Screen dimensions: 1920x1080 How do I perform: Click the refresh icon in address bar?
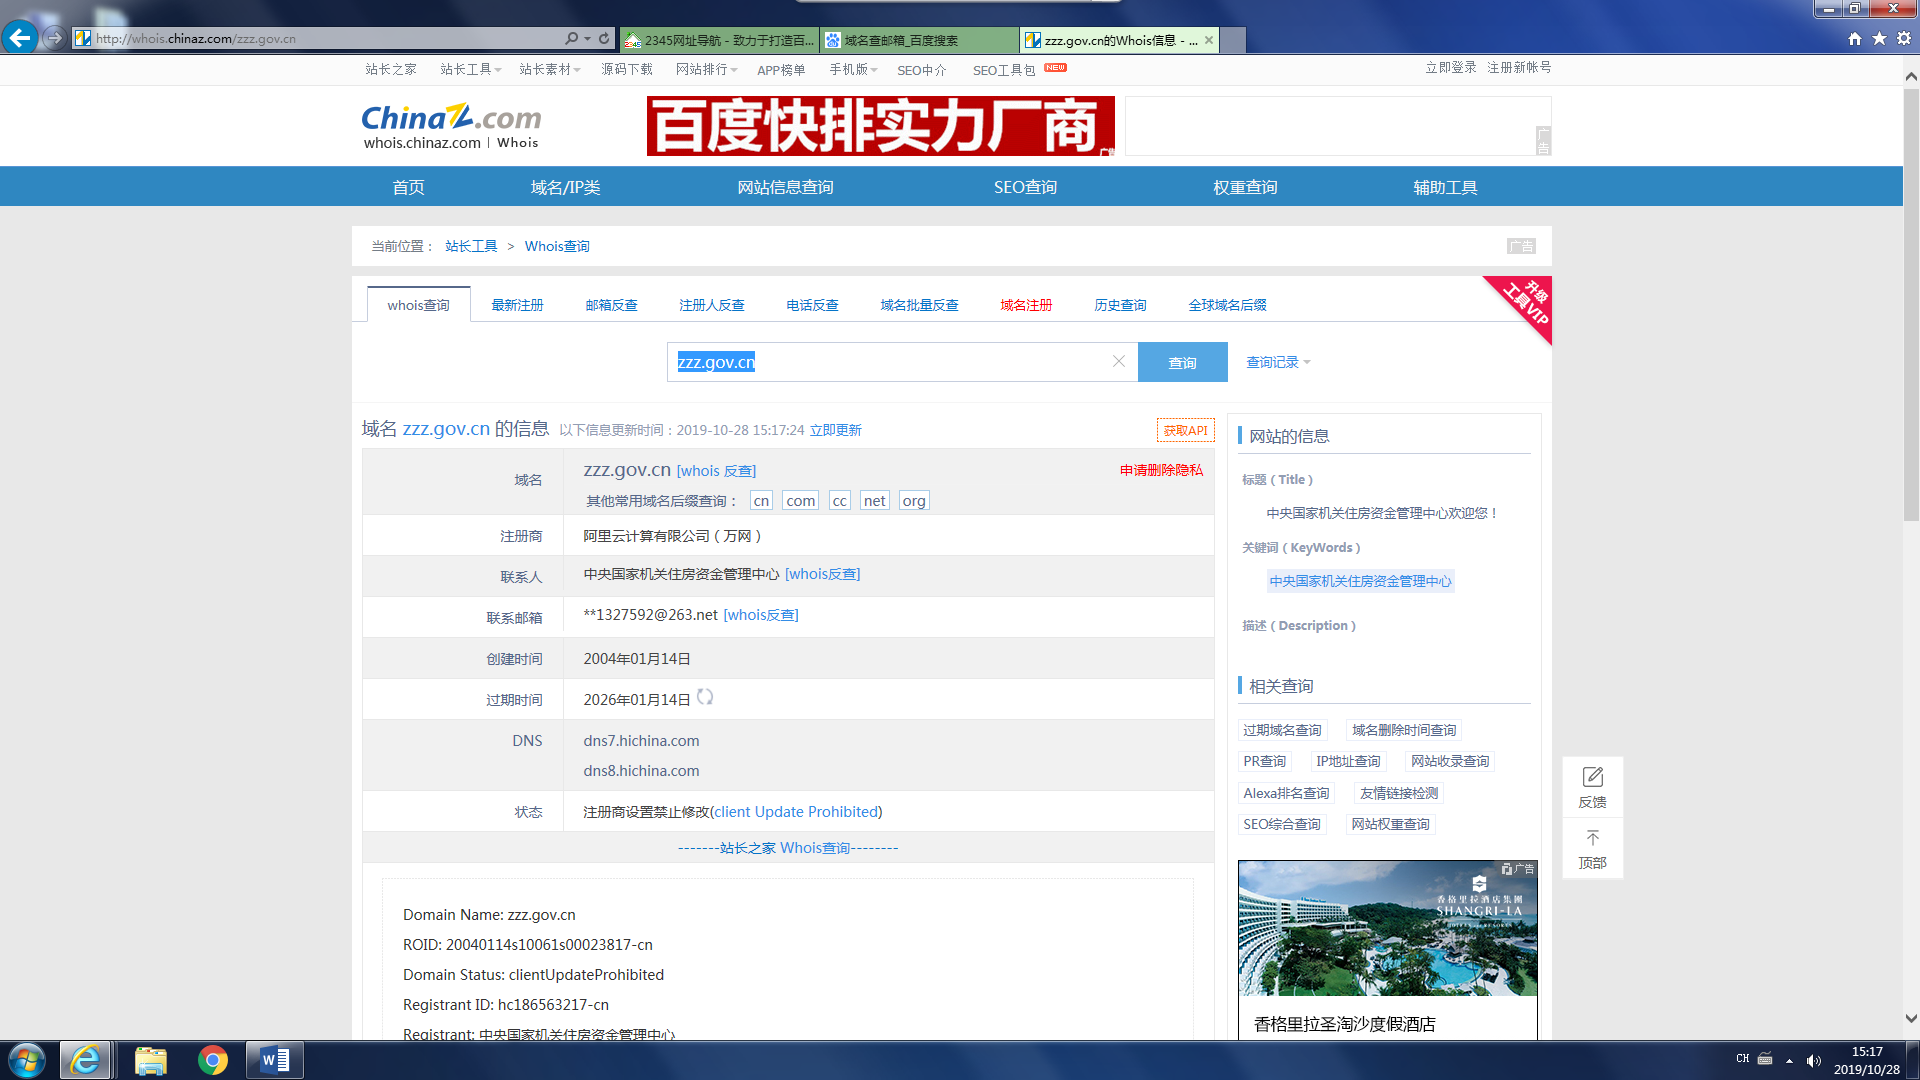point(604,38)
